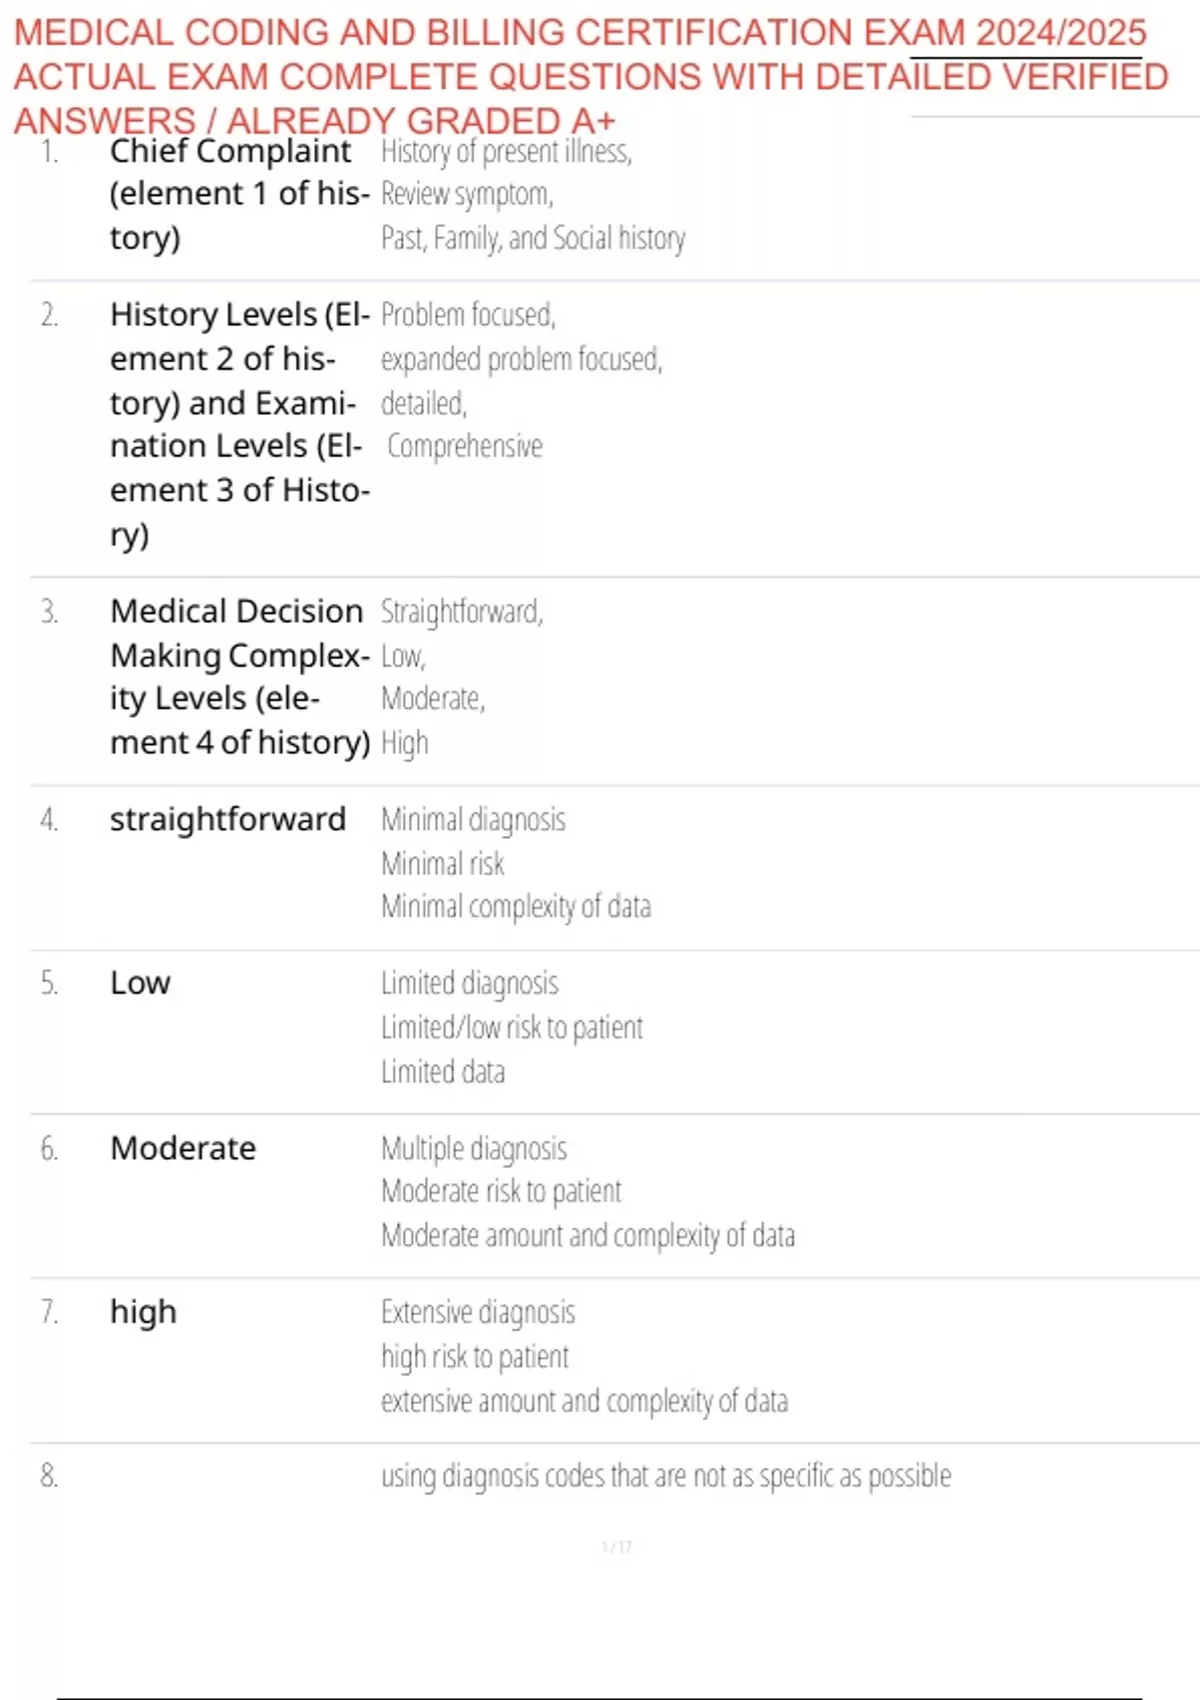Click 'Moderate amount and complexity of data'
This screenshot has height=1700, width=1200.
588,1236
